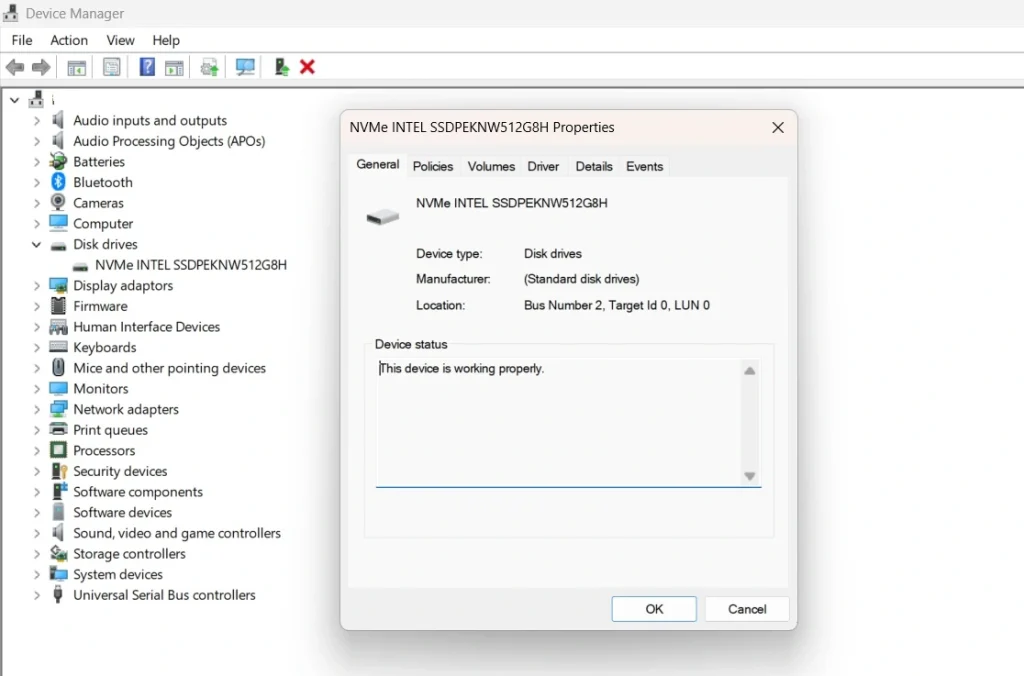Open the View menu
This screenshot has width=1024, height=676.
(x=120, y=40)
